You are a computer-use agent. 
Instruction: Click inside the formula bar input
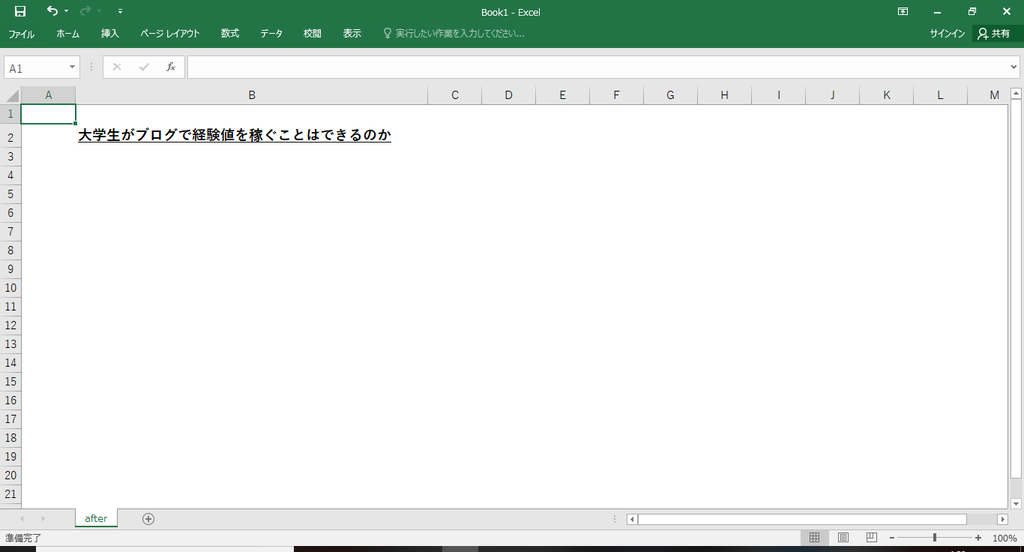pos(598,67)
